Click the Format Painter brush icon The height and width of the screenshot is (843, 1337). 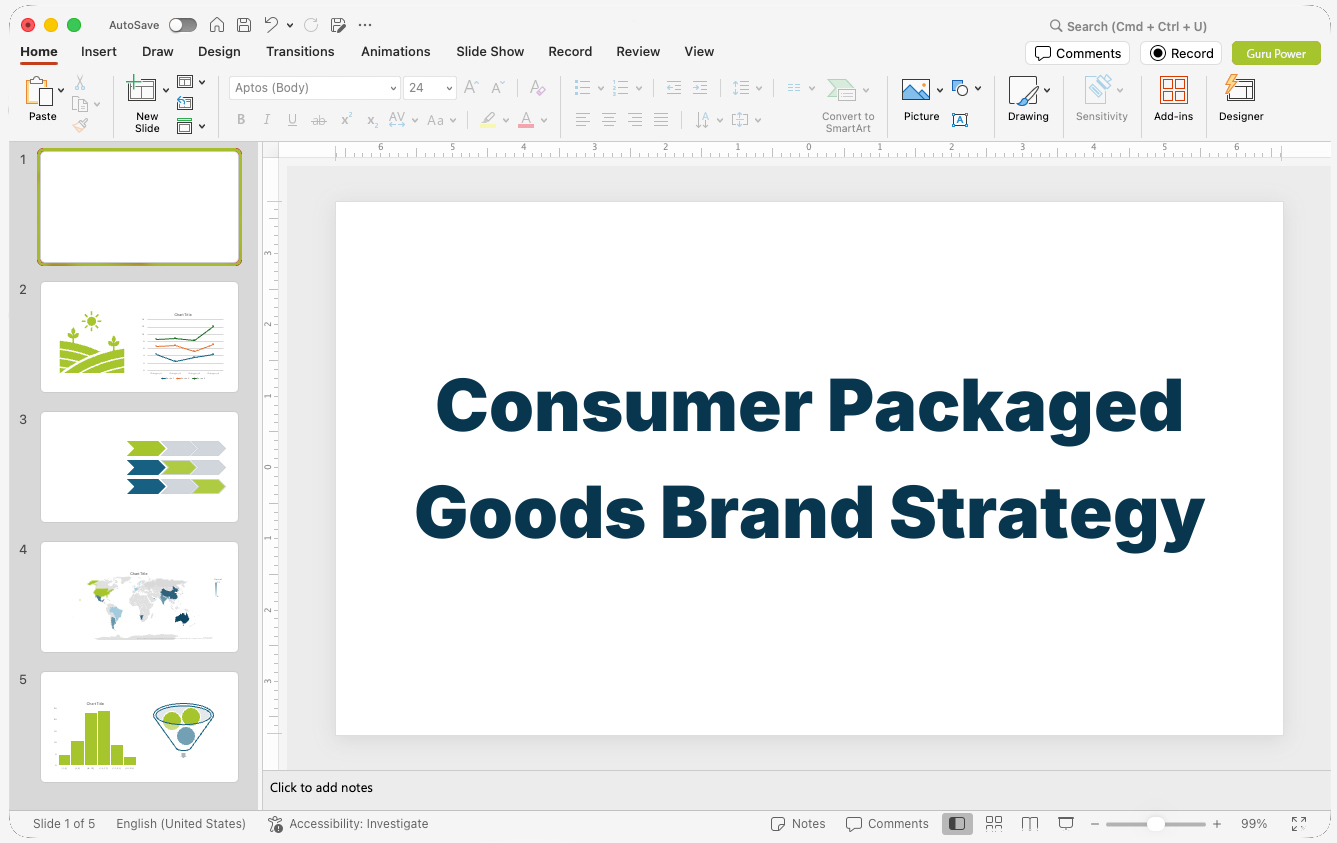coord(80,125)
